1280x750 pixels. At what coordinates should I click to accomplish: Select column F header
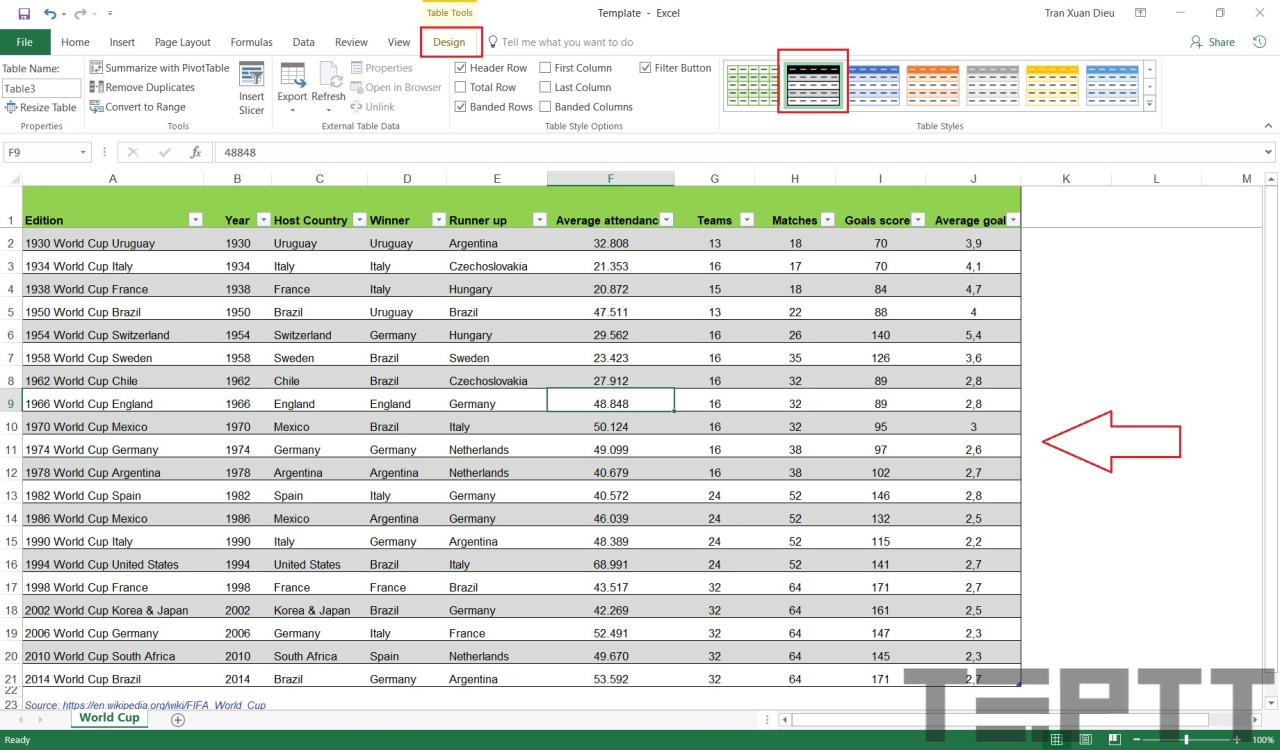(x=610, y=179)
